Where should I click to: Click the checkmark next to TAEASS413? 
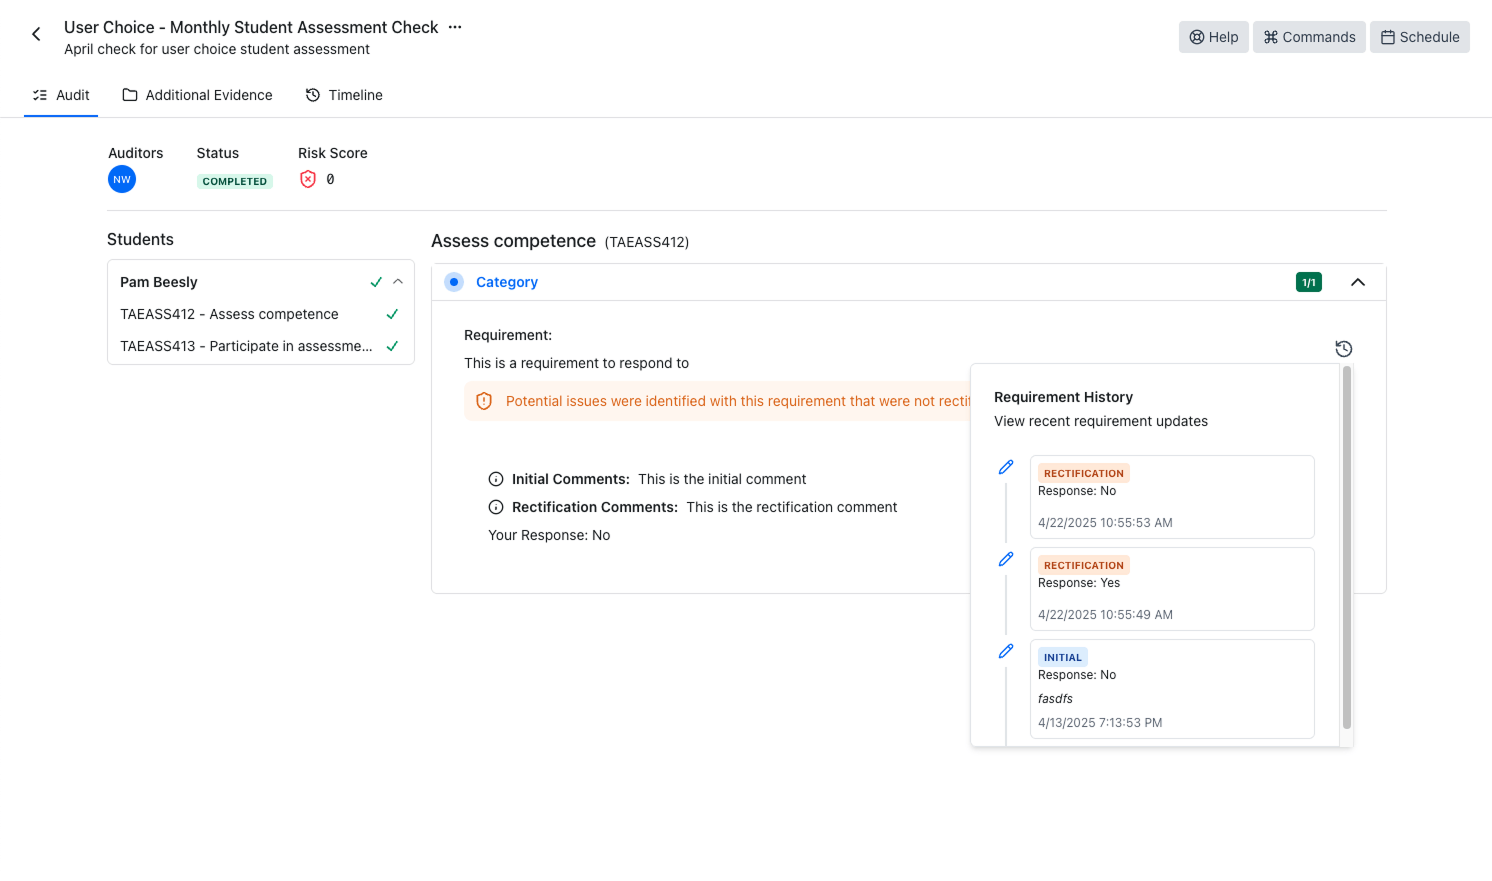coord(392,346)
